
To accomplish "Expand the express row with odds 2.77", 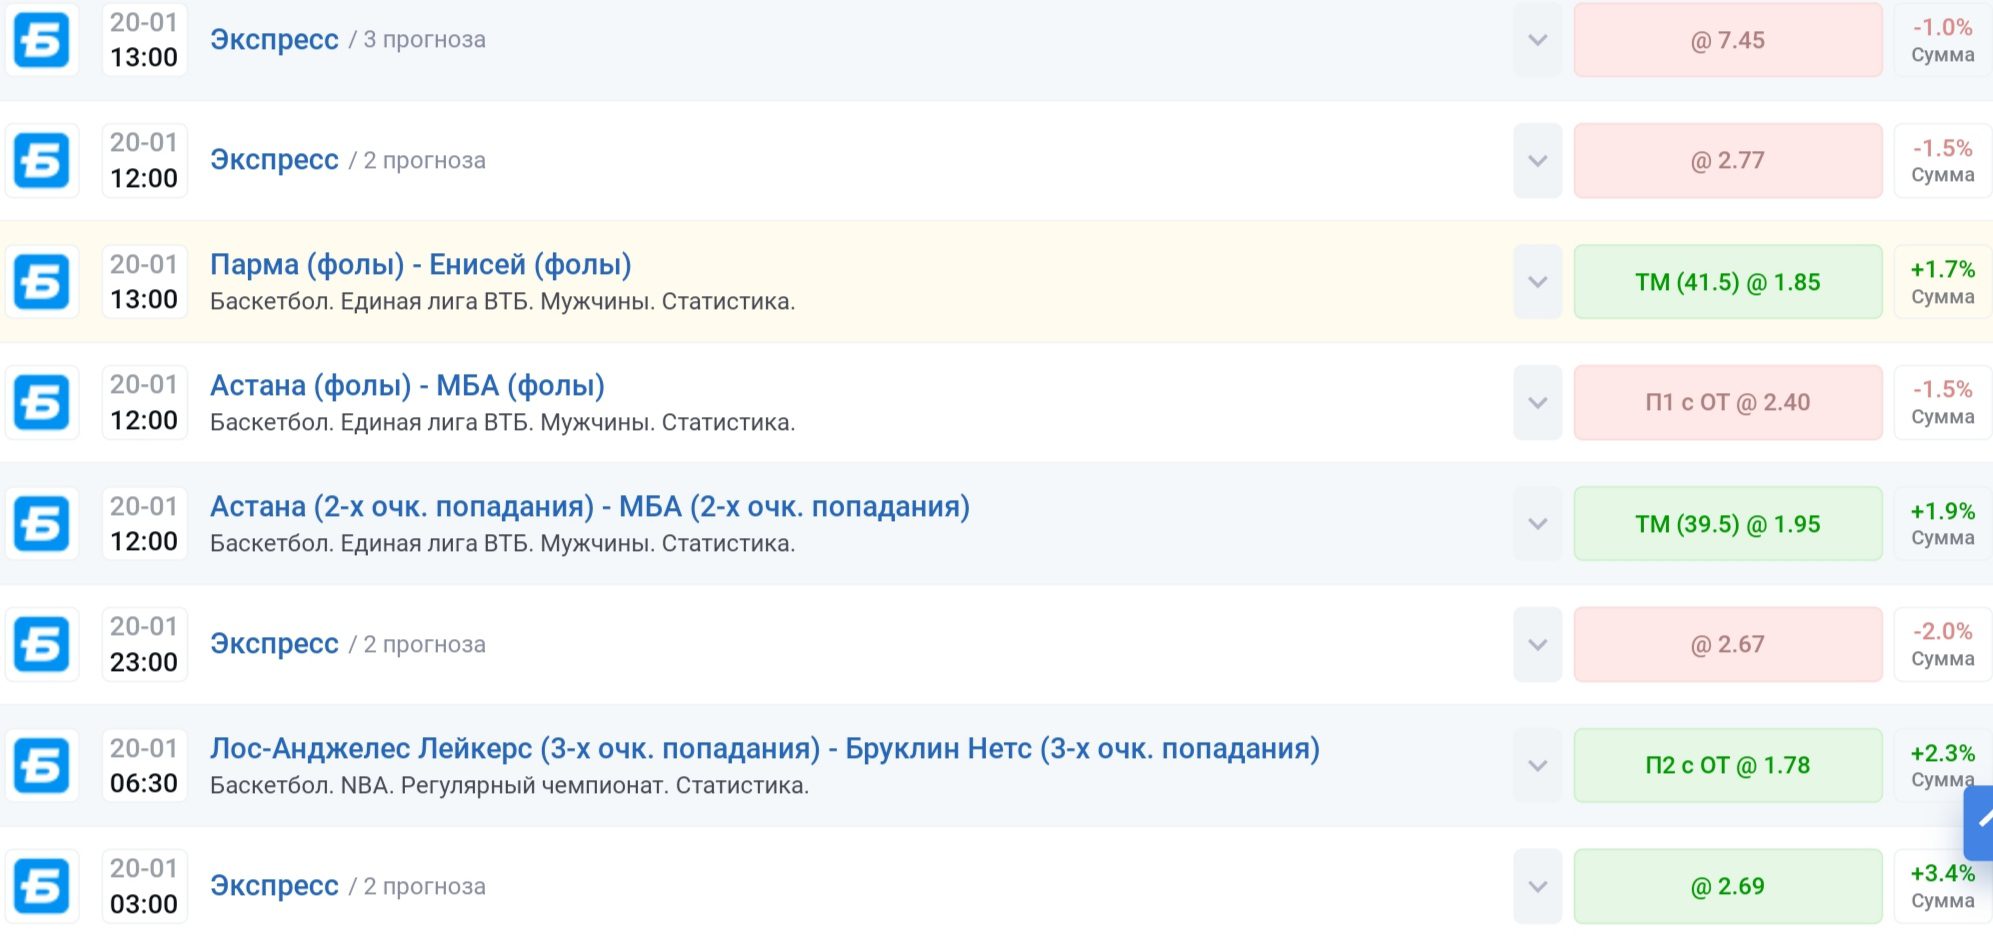I will click(x=1538, y=160).
